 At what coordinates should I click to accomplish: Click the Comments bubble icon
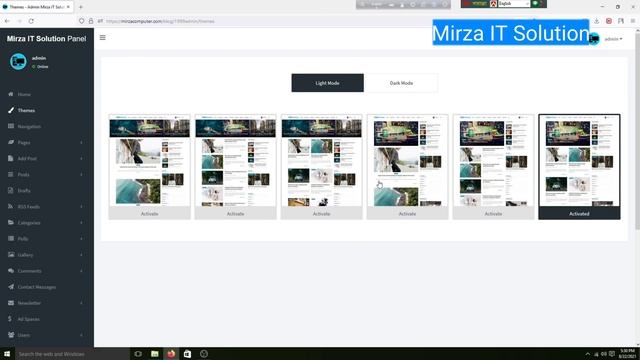(11, 271)
